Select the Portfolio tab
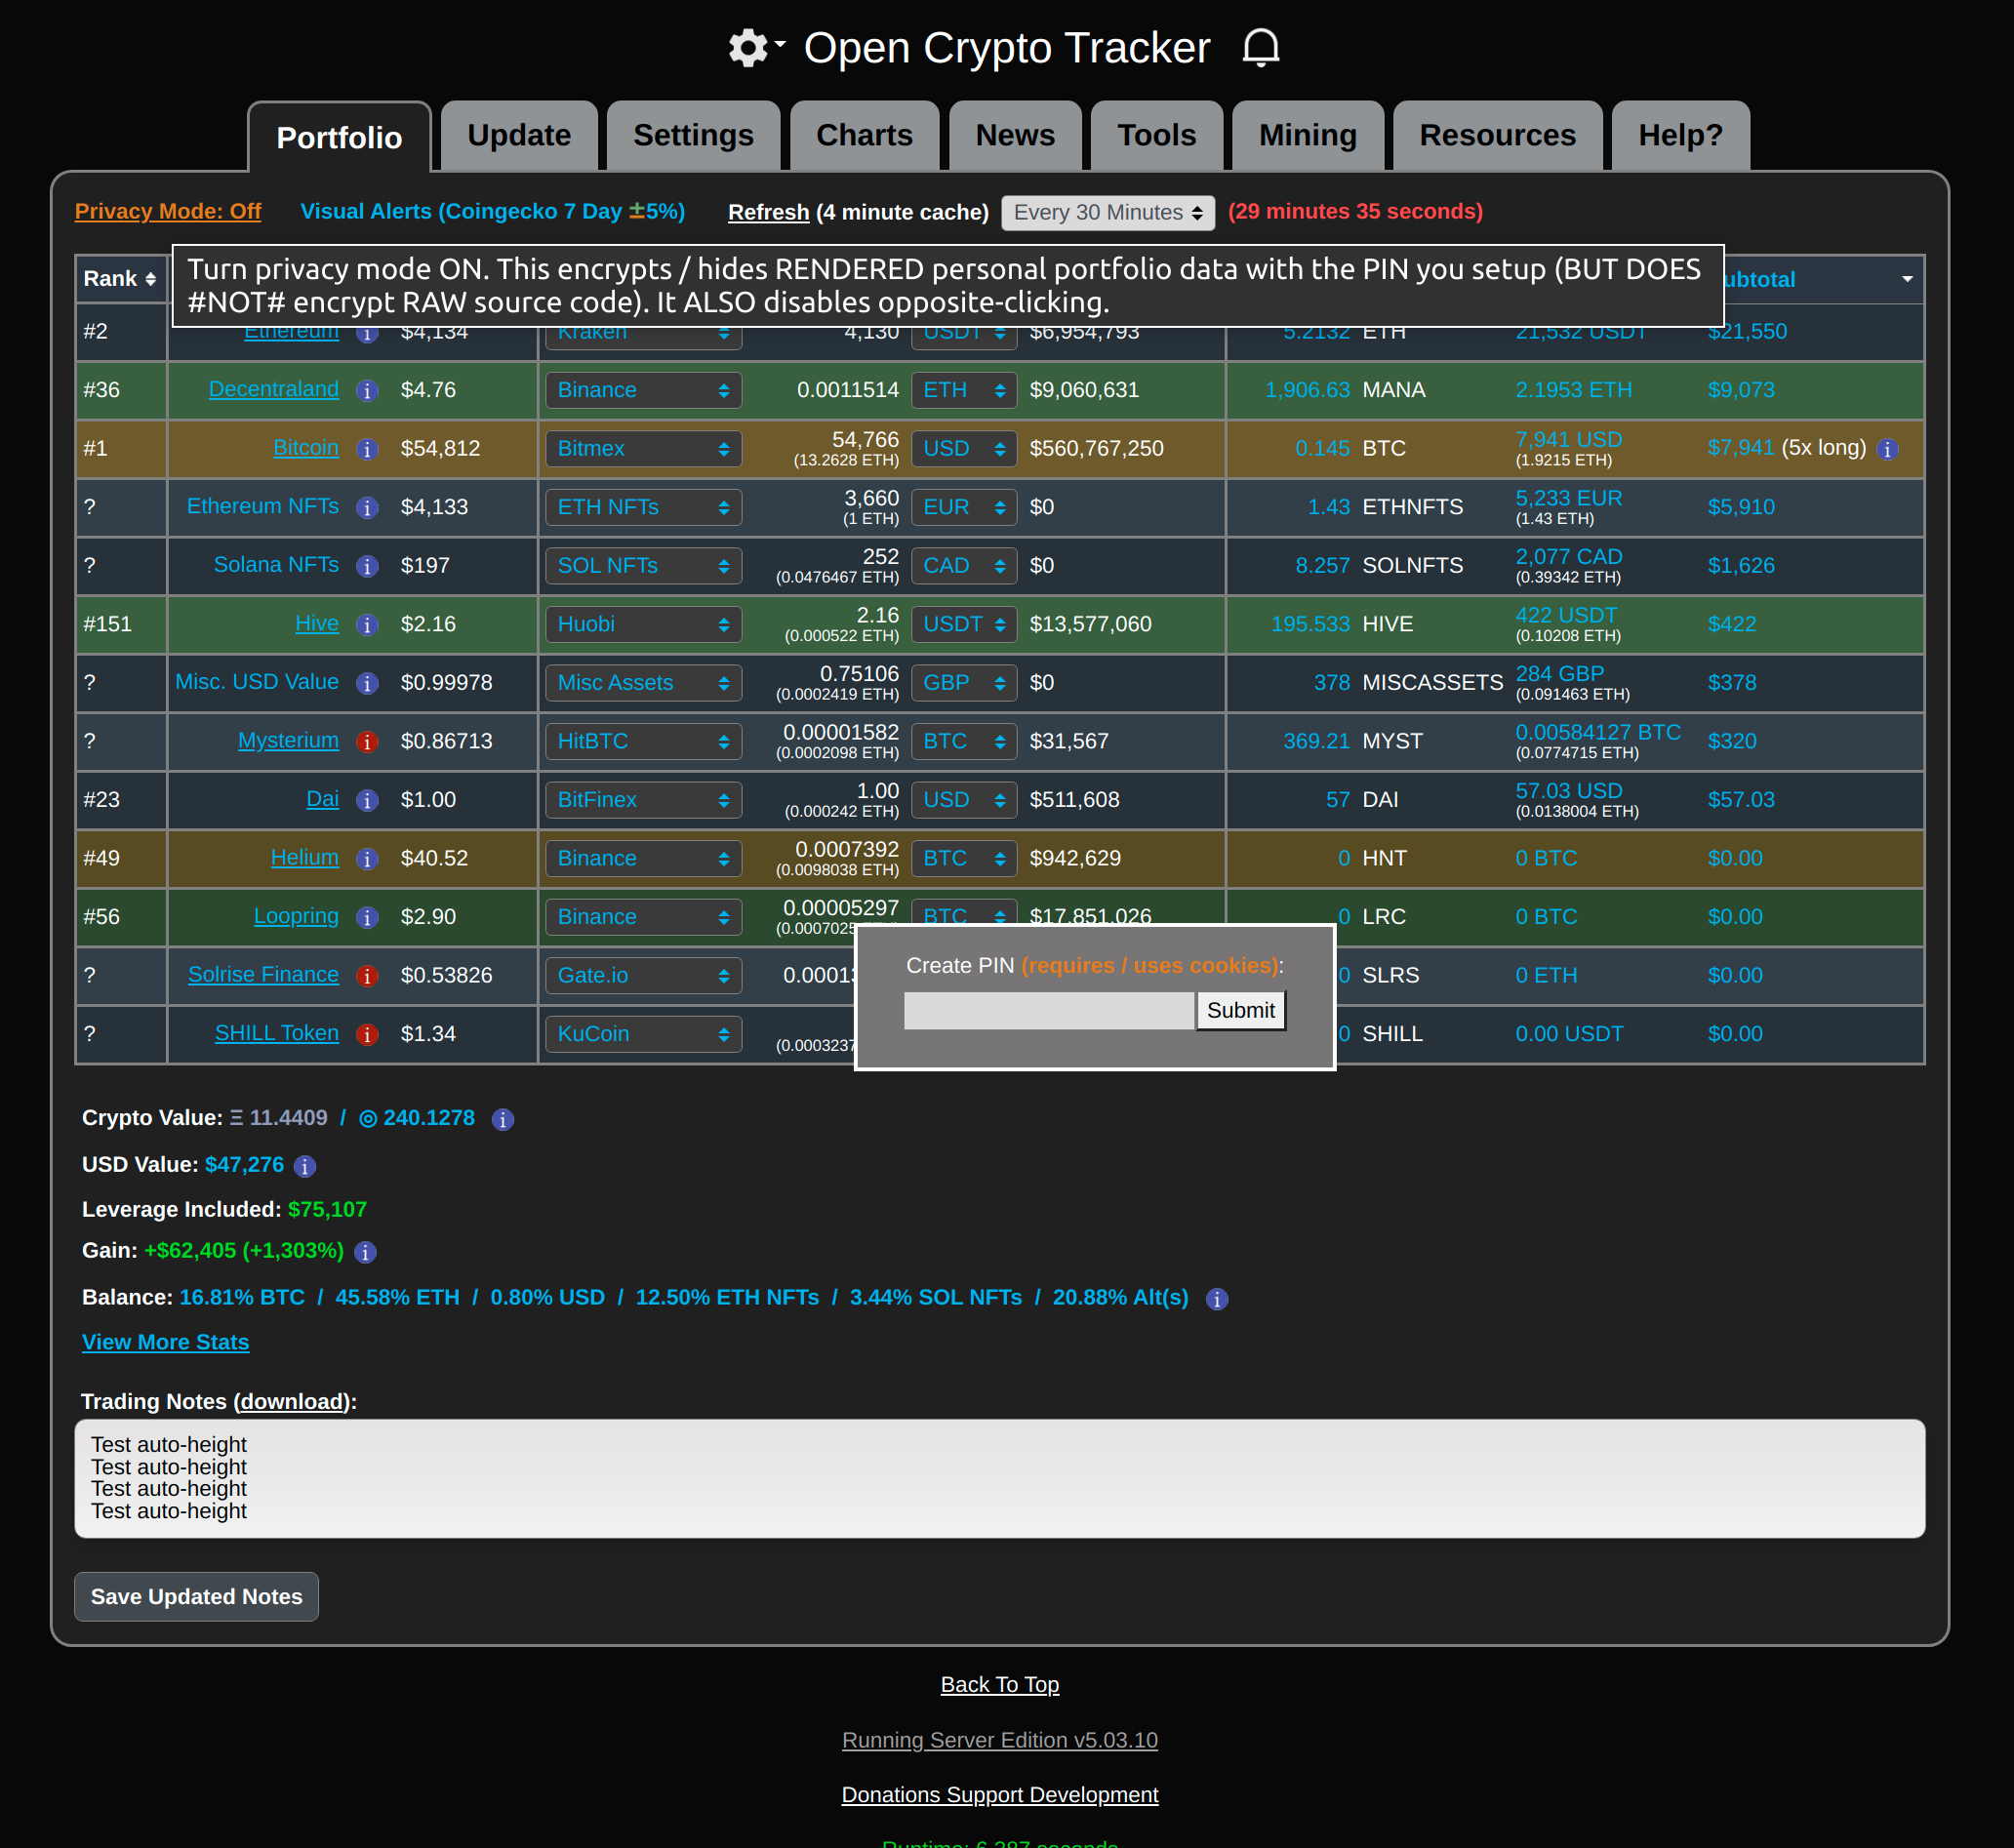The image size is (2014, 1848). (339, 137)
